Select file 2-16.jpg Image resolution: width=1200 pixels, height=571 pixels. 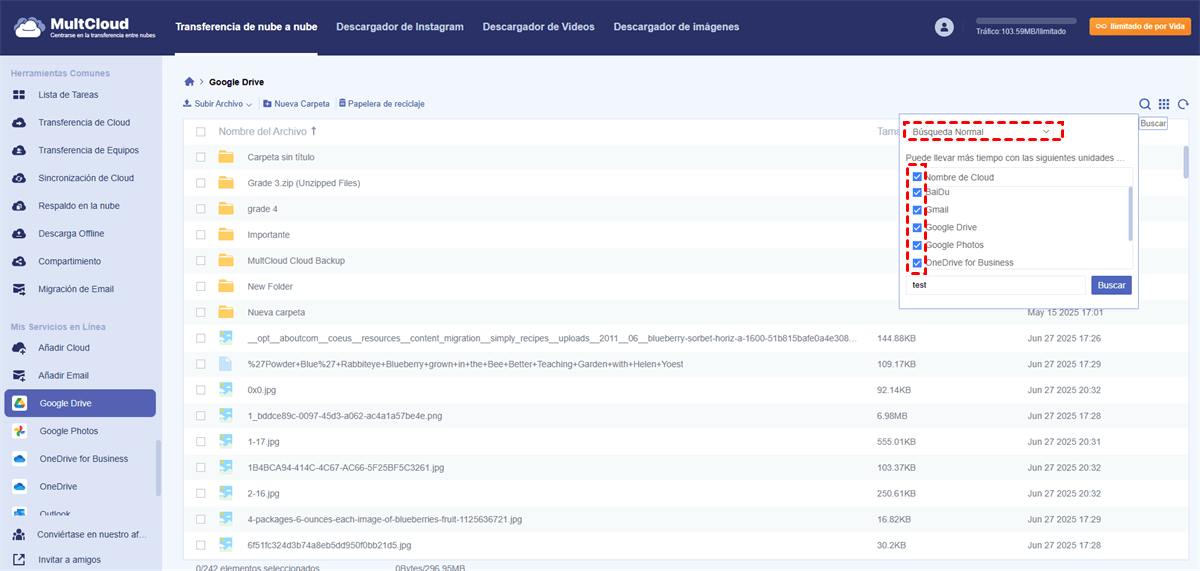(263, 493)
